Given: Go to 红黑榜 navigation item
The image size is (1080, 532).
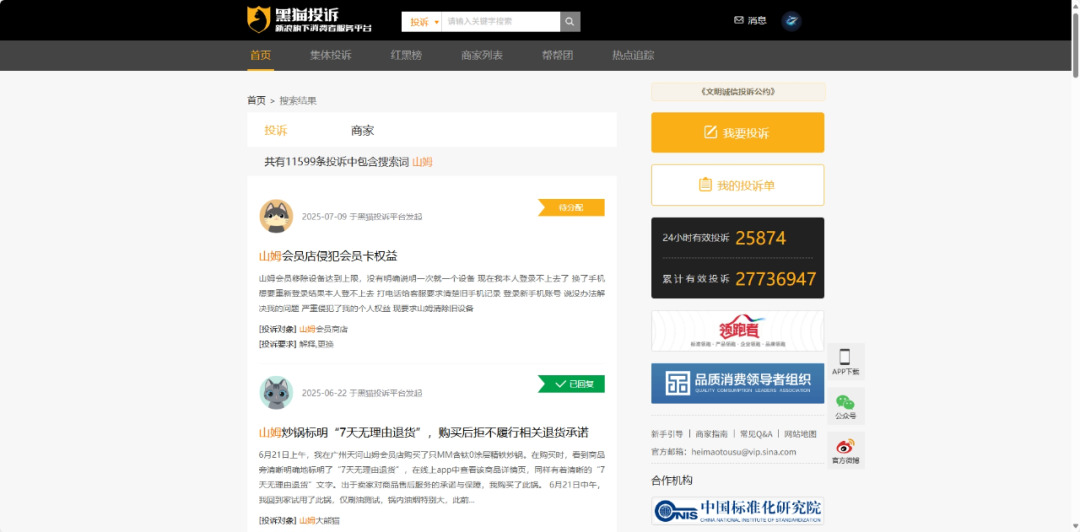Looking at the screenshot, I should coord(406,55).
